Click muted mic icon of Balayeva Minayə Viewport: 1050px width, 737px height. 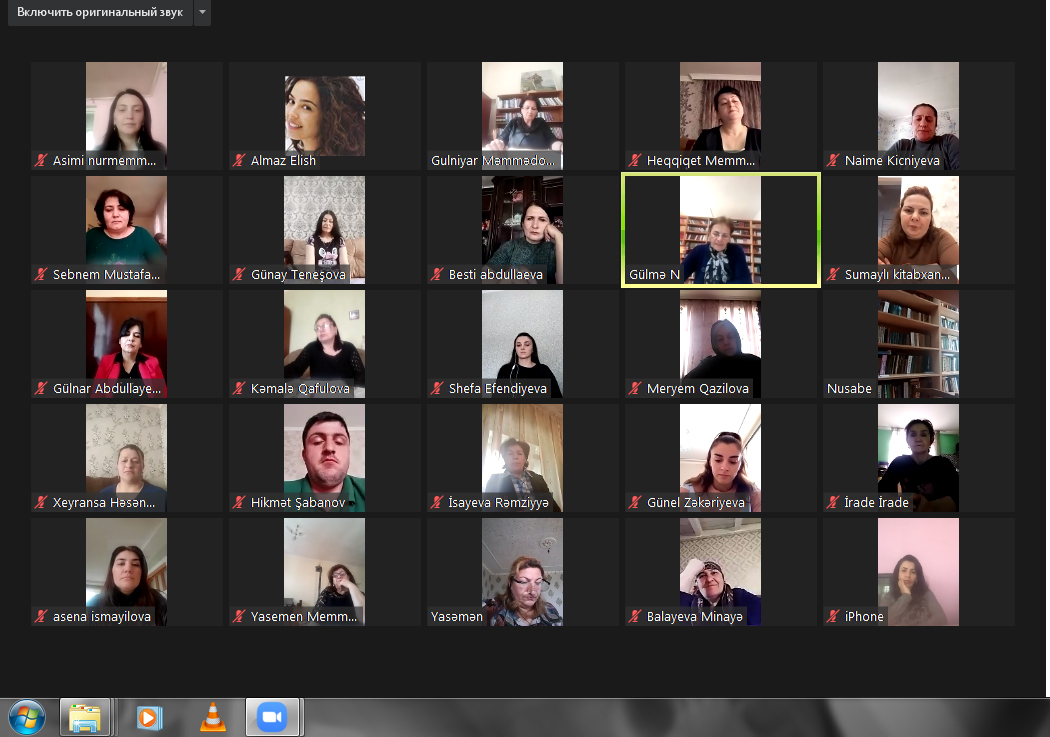[635, 617]
